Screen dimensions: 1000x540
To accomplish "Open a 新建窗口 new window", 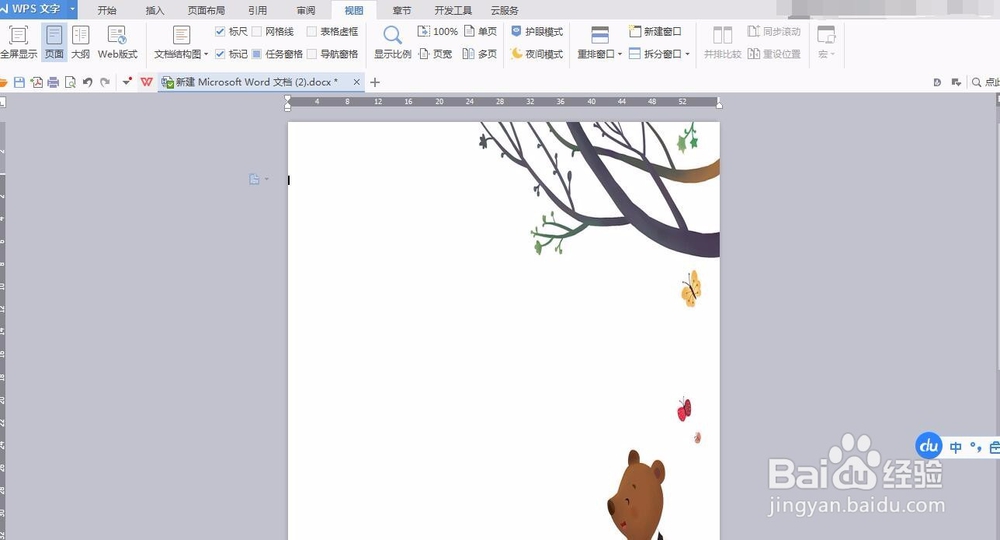I will pos(655,31).
